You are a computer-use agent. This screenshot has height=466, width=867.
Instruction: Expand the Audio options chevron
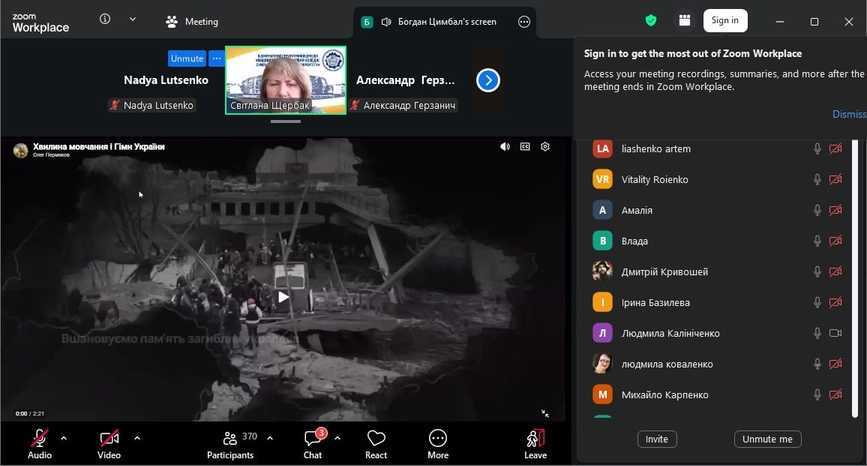click(x=64, y=438)
